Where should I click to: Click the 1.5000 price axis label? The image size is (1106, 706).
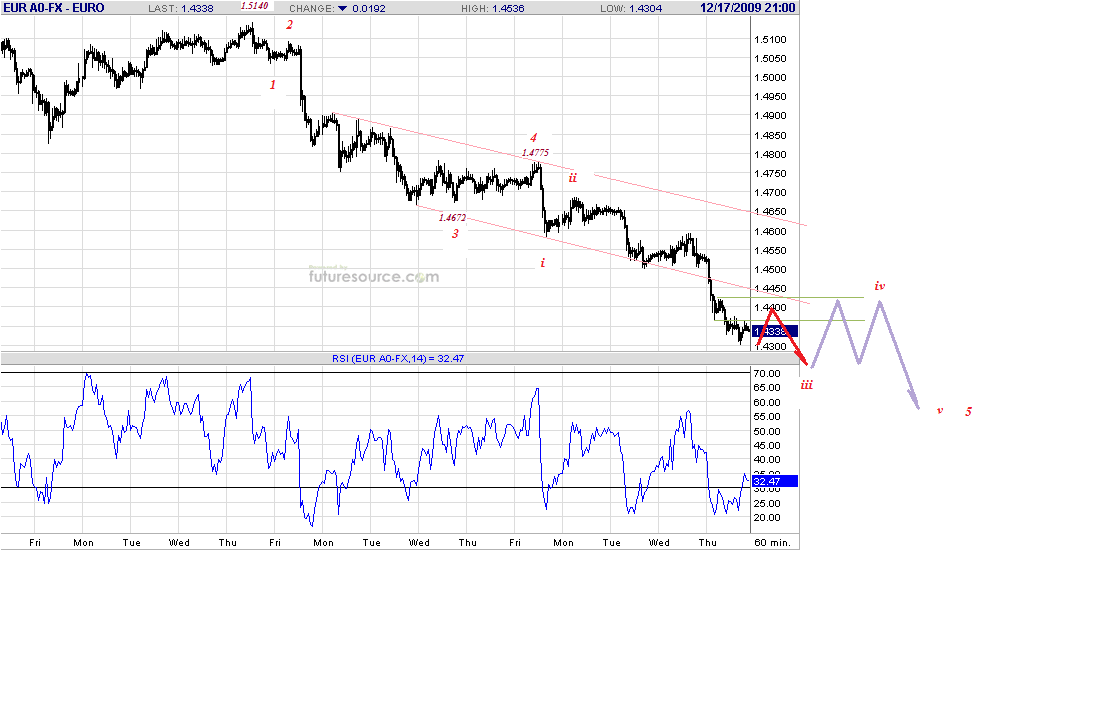tap(770, 78)
